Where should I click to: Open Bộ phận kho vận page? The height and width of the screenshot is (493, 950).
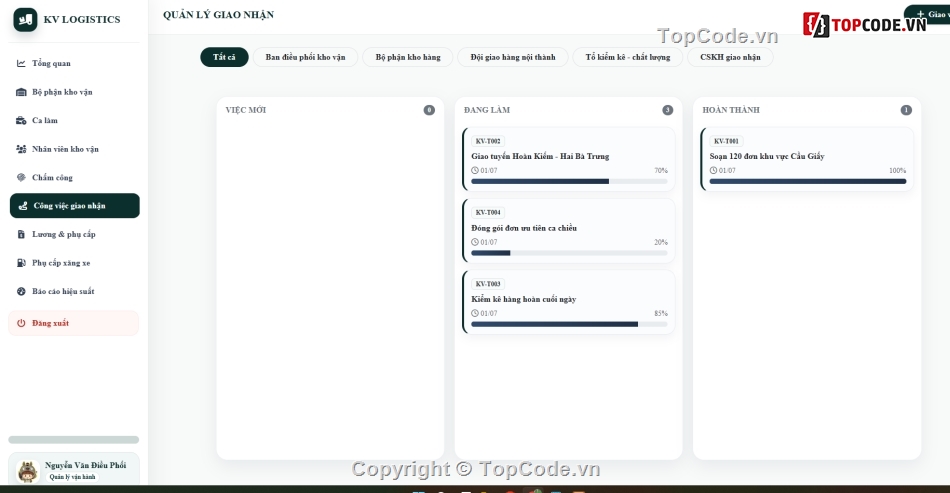click(x=74, y=92)
